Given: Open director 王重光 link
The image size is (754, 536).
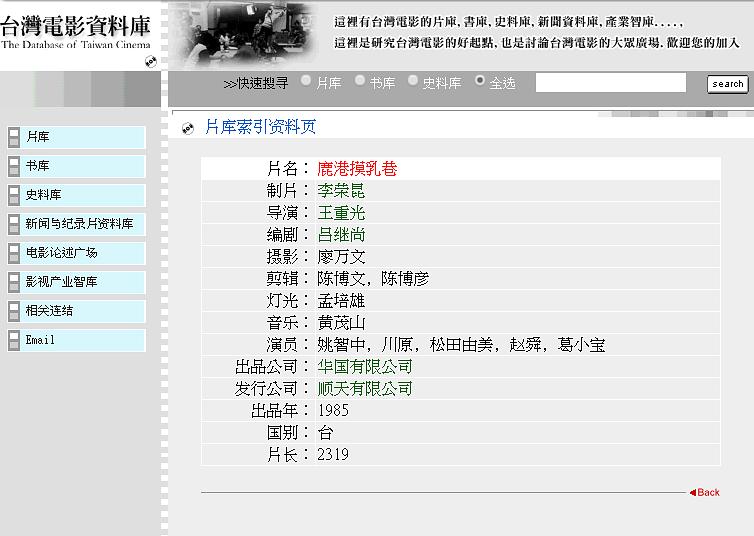Looking at the screenshot, I should (341, 213).
